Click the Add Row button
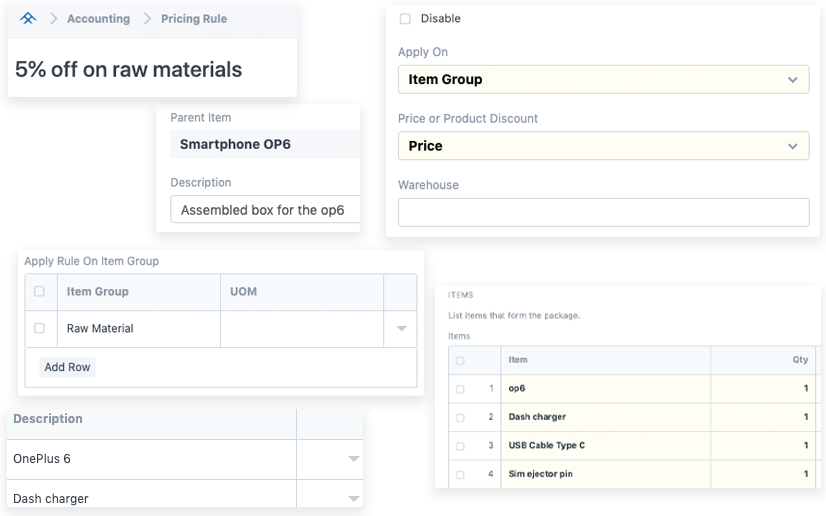 tap(67, 367)
